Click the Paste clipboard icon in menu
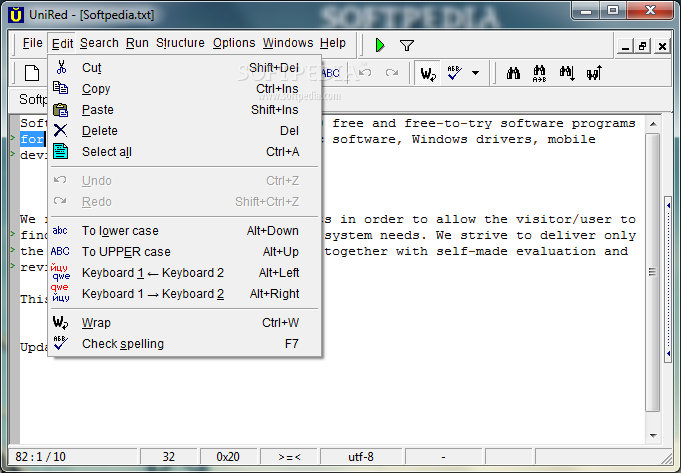The height and width of the screenshot is (473, 681). point(60,109)
